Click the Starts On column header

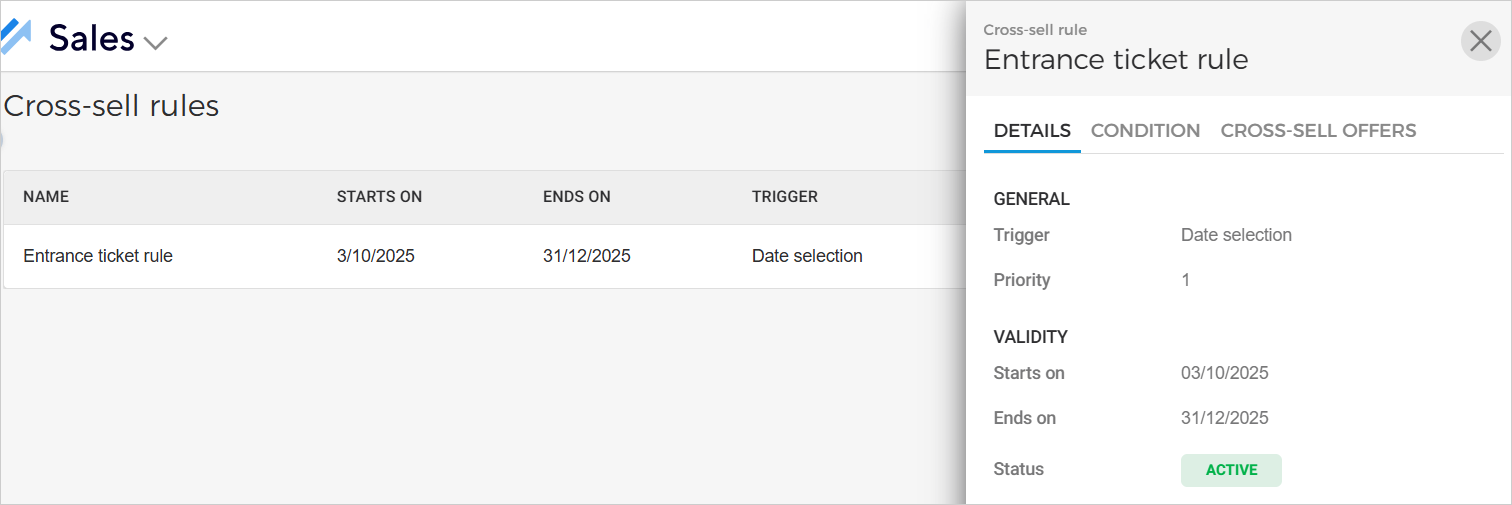pos(379,197)
